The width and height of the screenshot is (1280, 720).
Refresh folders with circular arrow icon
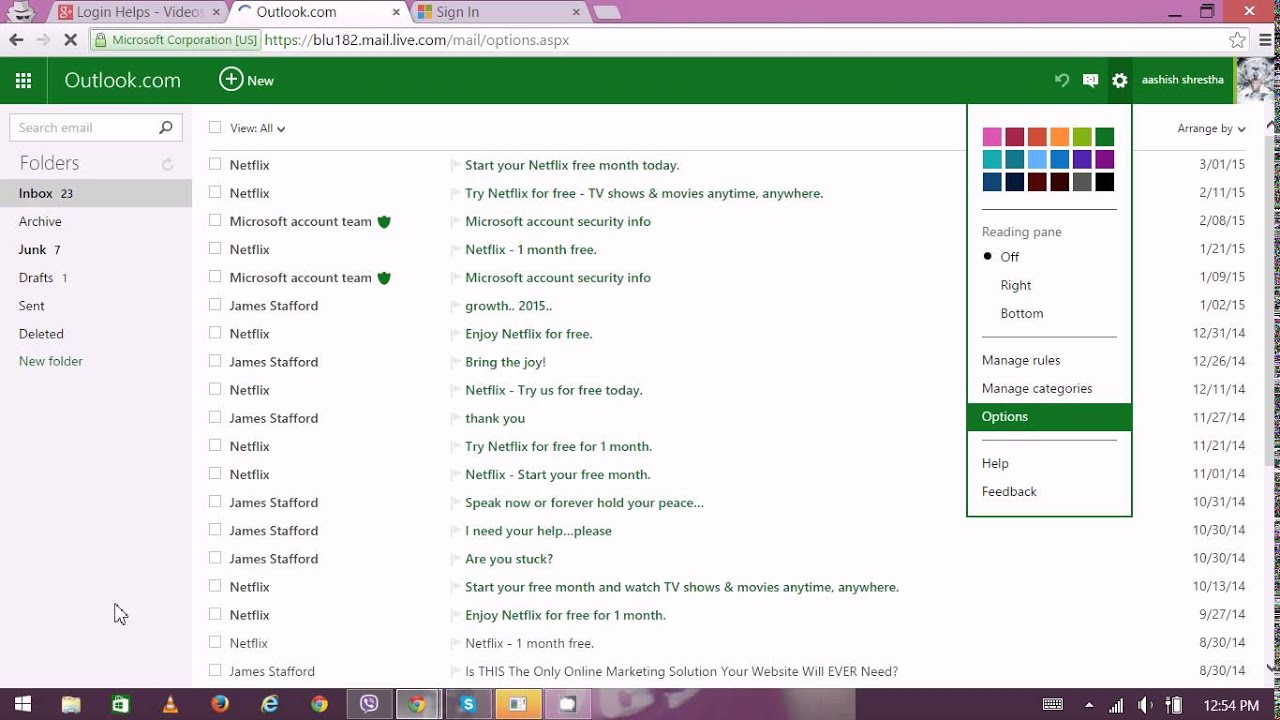[x=167, y=164]
